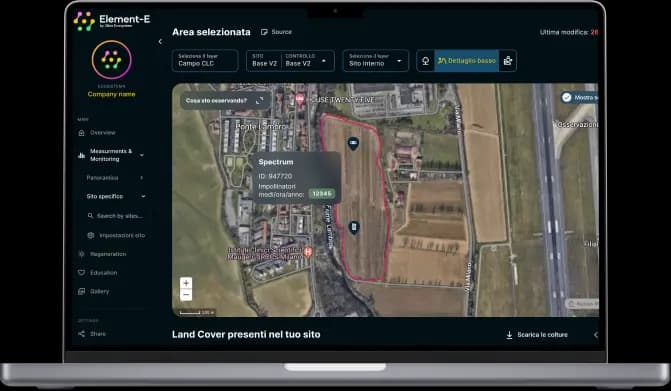This screenshot has width=671, height=391.
Task: Click the Source link near the title
Action: (276, 32)
